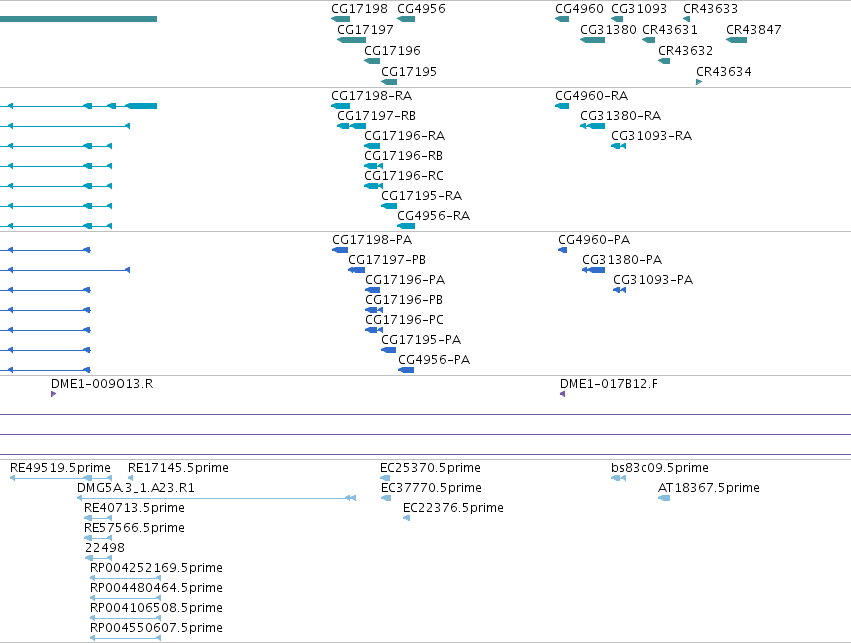The image size is (851, 643).
Task: Click the CG17196 gene label
Action: click(x=392, y=50)
